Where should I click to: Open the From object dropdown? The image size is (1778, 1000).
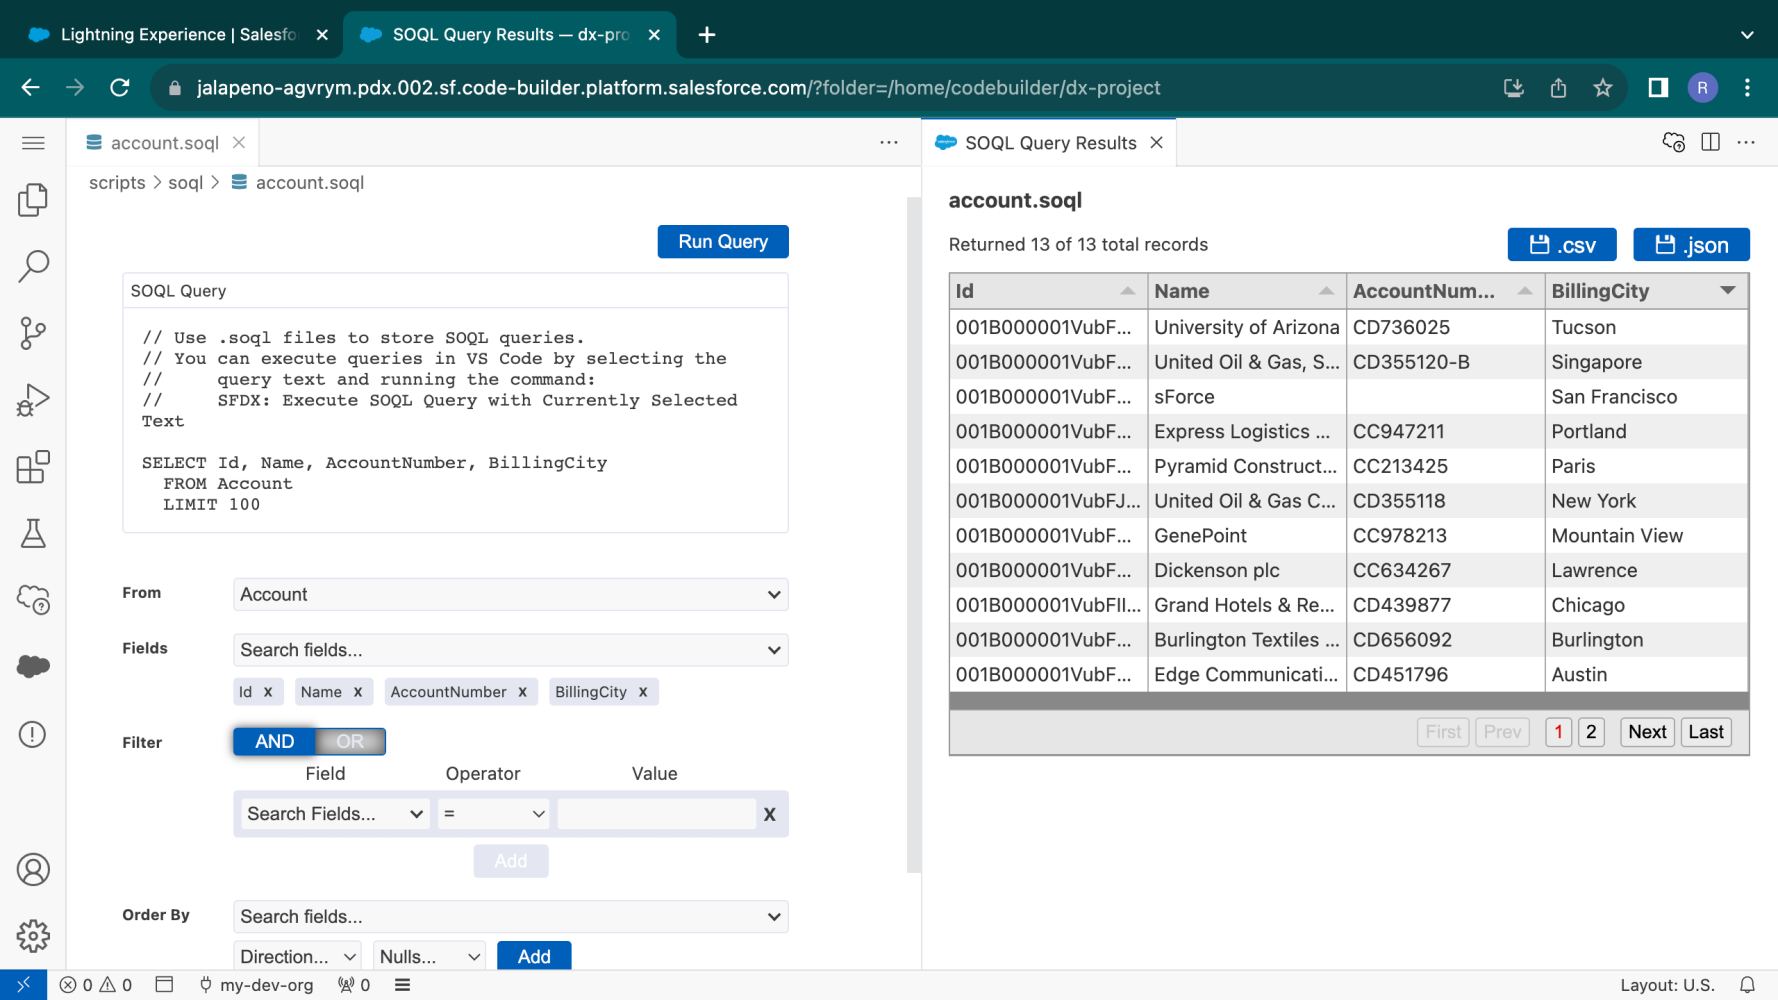click(x=510, y=594)
